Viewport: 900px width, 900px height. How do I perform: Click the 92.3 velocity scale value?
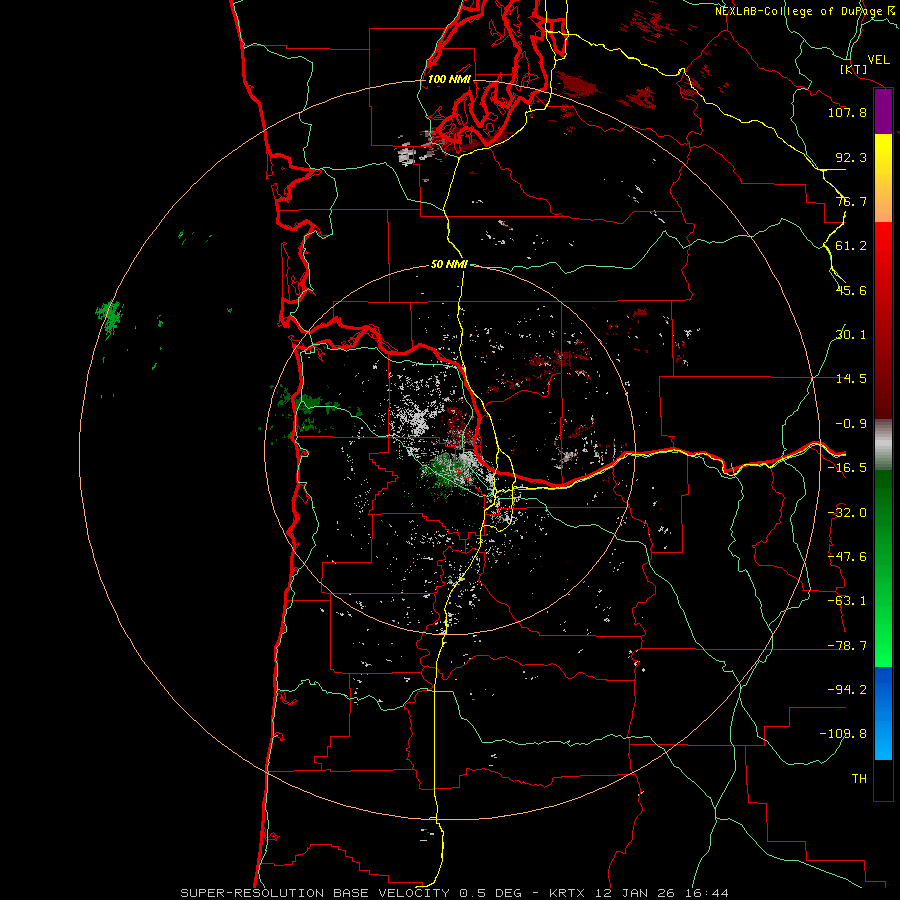(x=851, y=157)
